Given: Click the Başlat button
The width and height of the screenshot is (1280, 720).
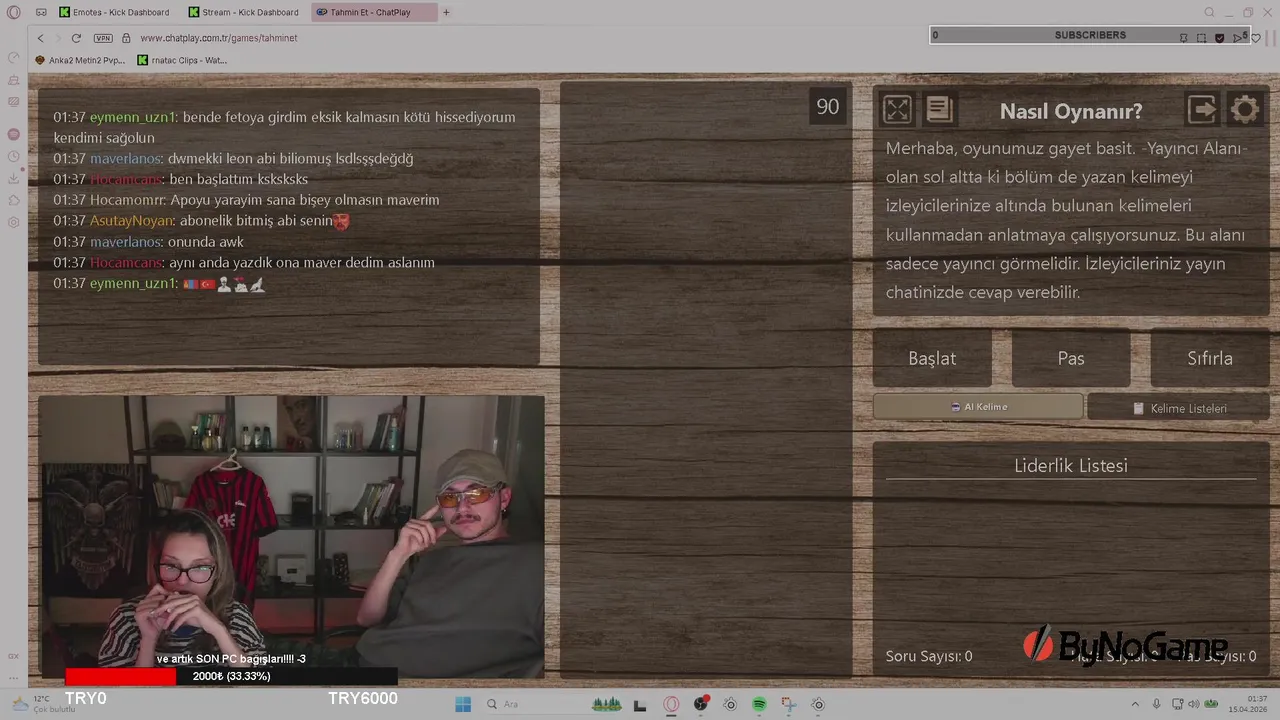Looking at the screenshot, I should click(x=932, y=358).
